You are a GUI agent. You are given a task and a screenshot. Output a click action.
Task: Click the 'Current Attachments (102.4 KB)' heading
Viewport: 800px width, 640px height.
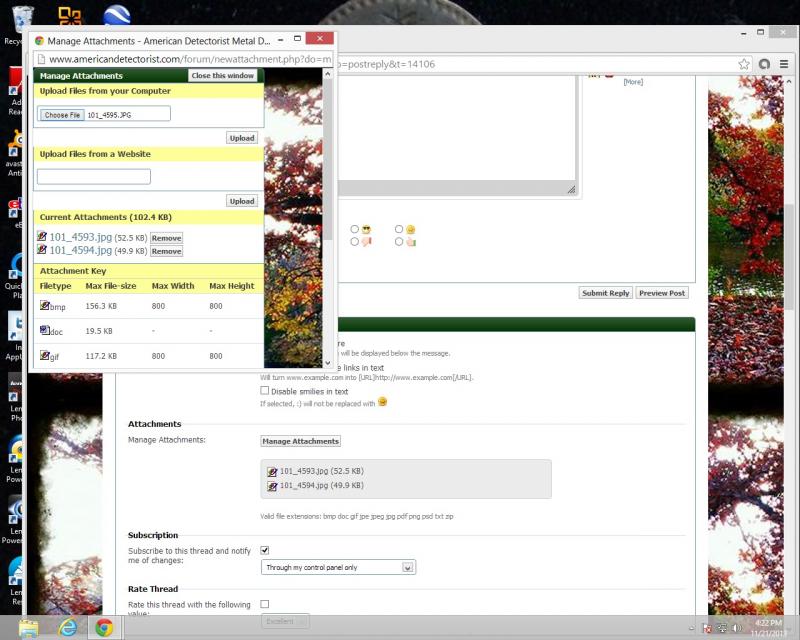[x=106, y=217]
